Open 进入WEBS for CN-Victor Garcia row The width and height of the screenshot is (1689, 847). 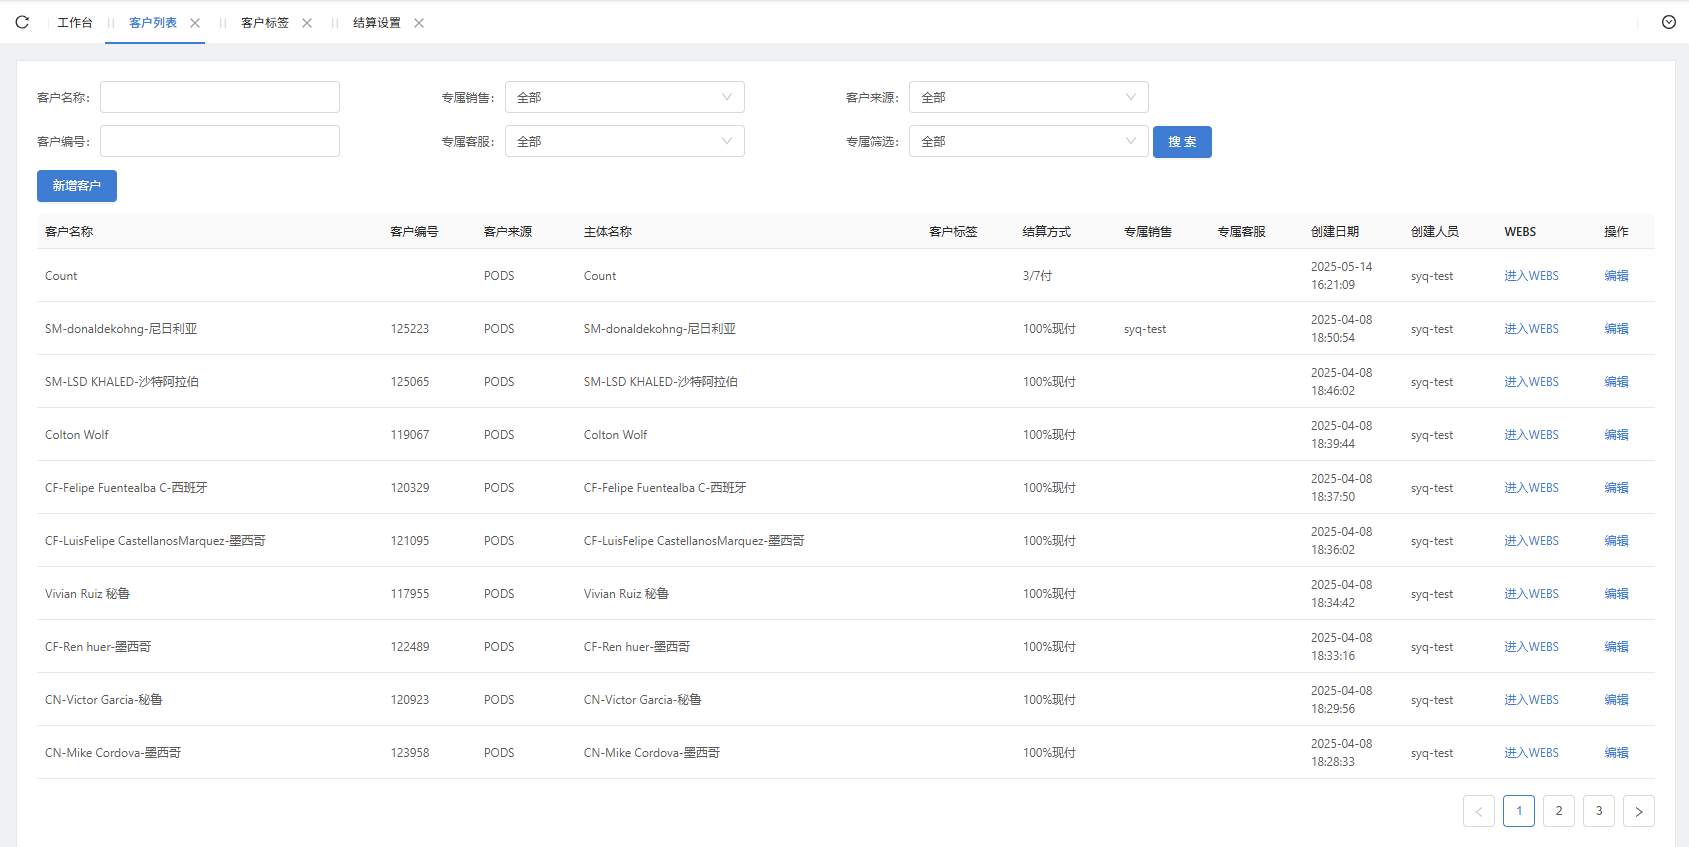[1531, 700]
